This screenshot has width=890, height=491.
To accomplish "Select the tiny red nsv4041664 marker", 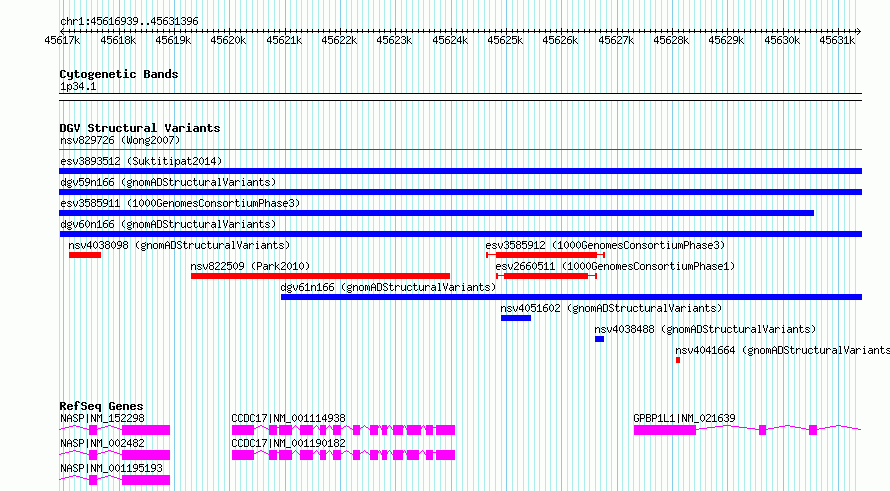I will (x=678, y=360).
